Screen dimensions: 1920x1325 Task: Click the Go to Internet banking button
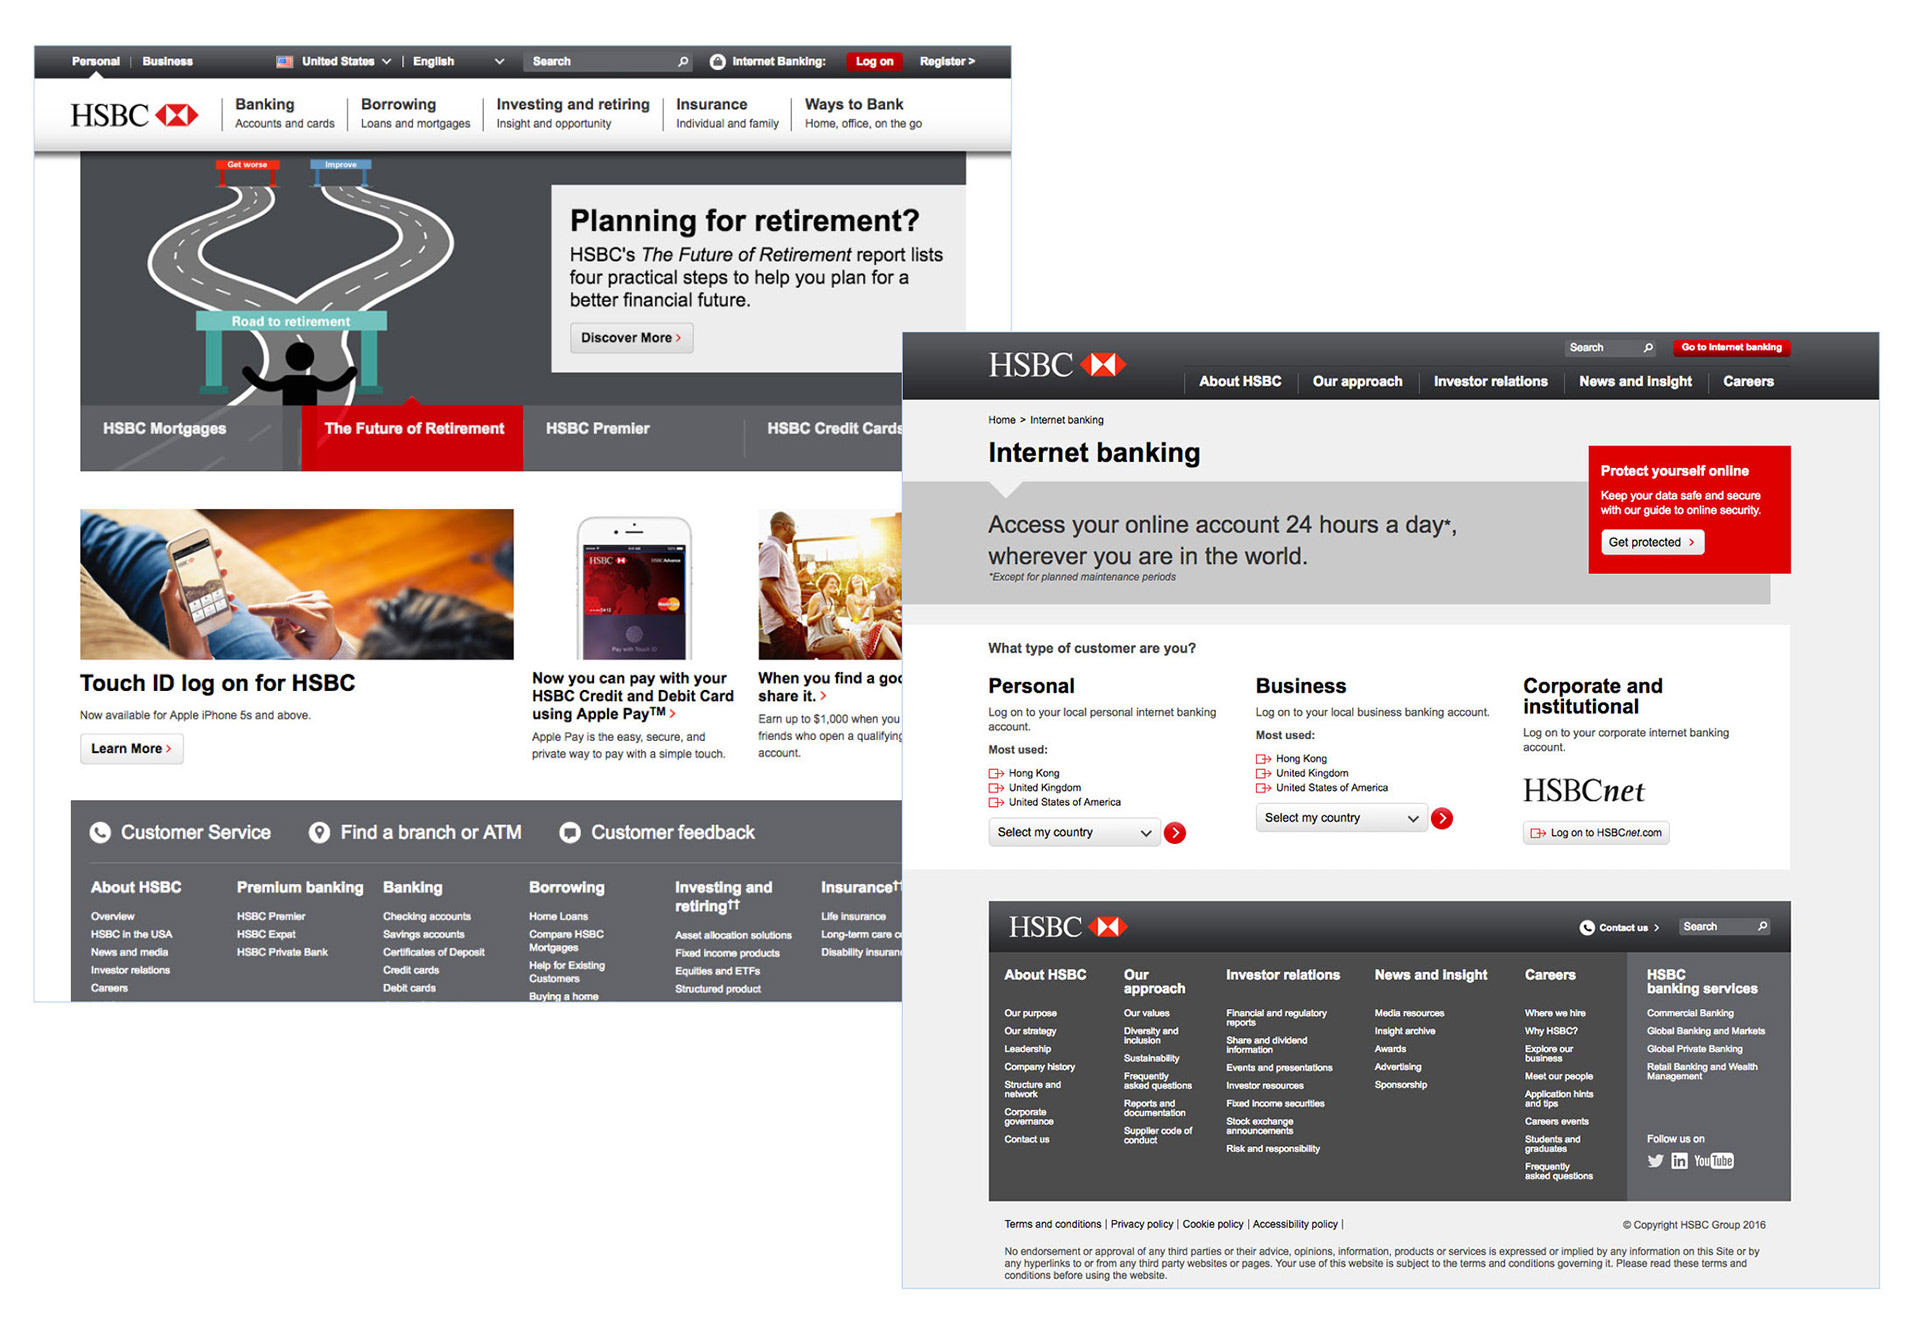1731,348
